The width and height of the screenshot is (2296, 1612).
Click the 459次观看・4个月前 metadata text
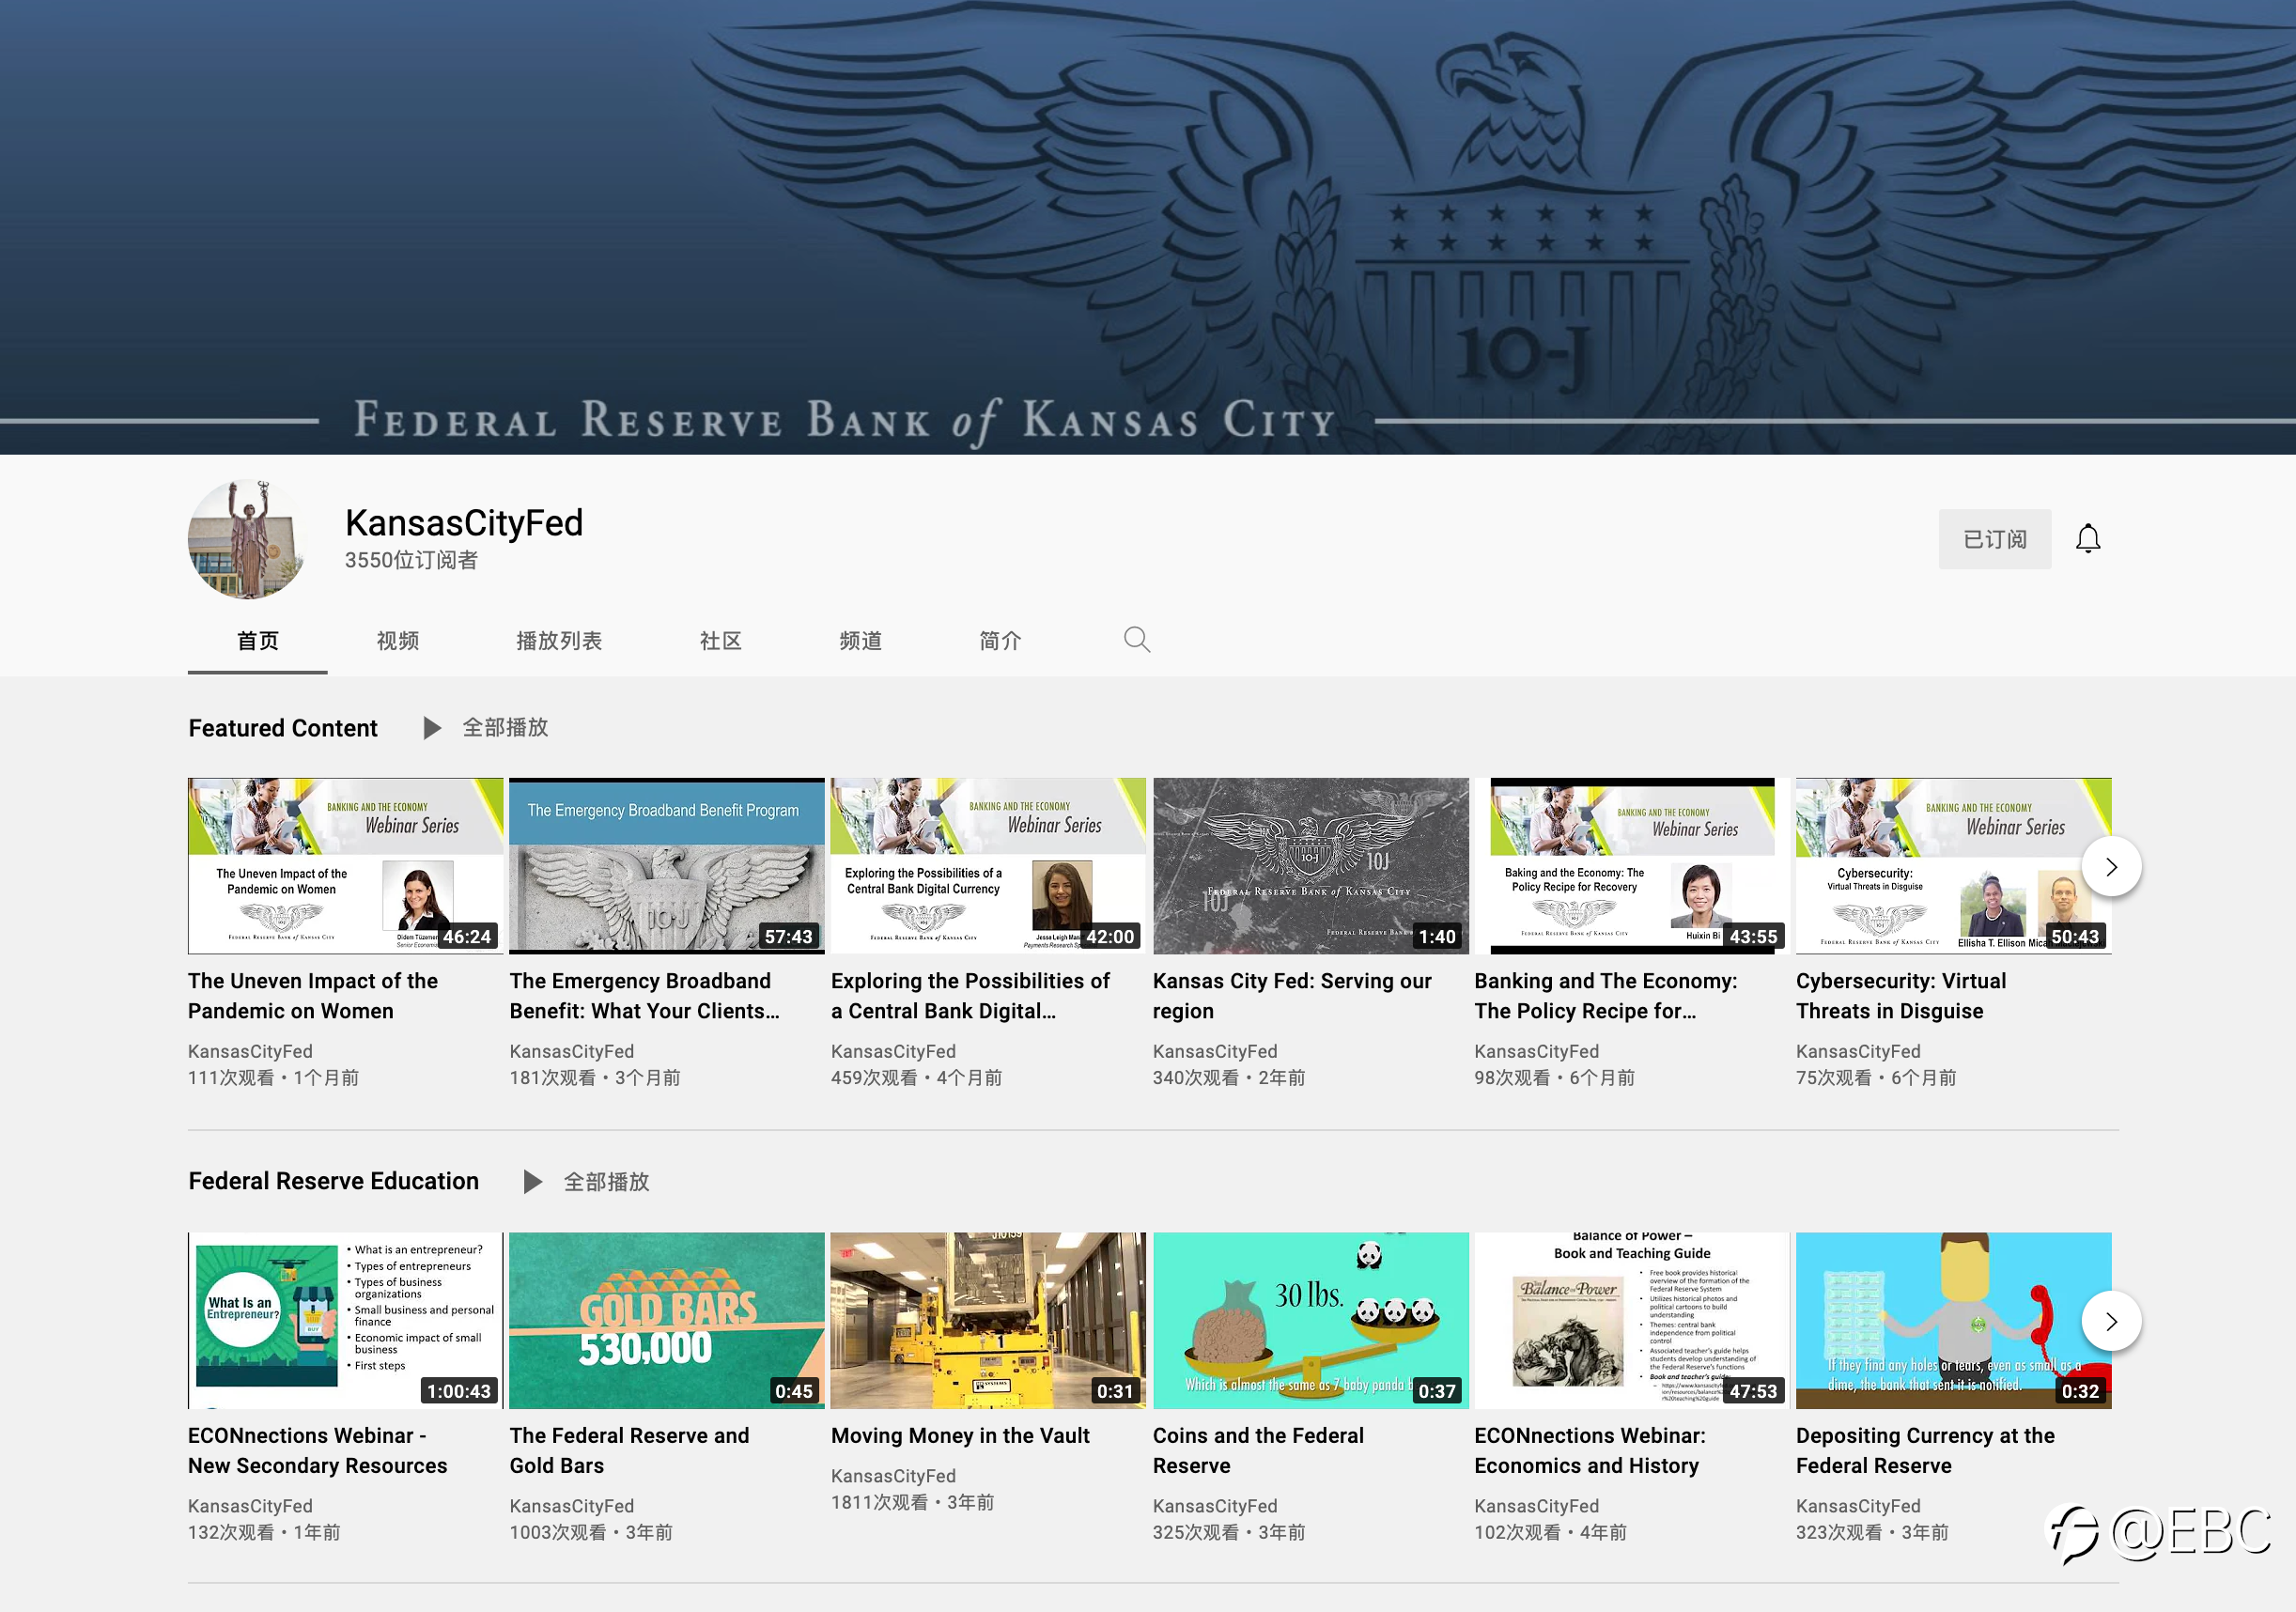click(916, 1077)
